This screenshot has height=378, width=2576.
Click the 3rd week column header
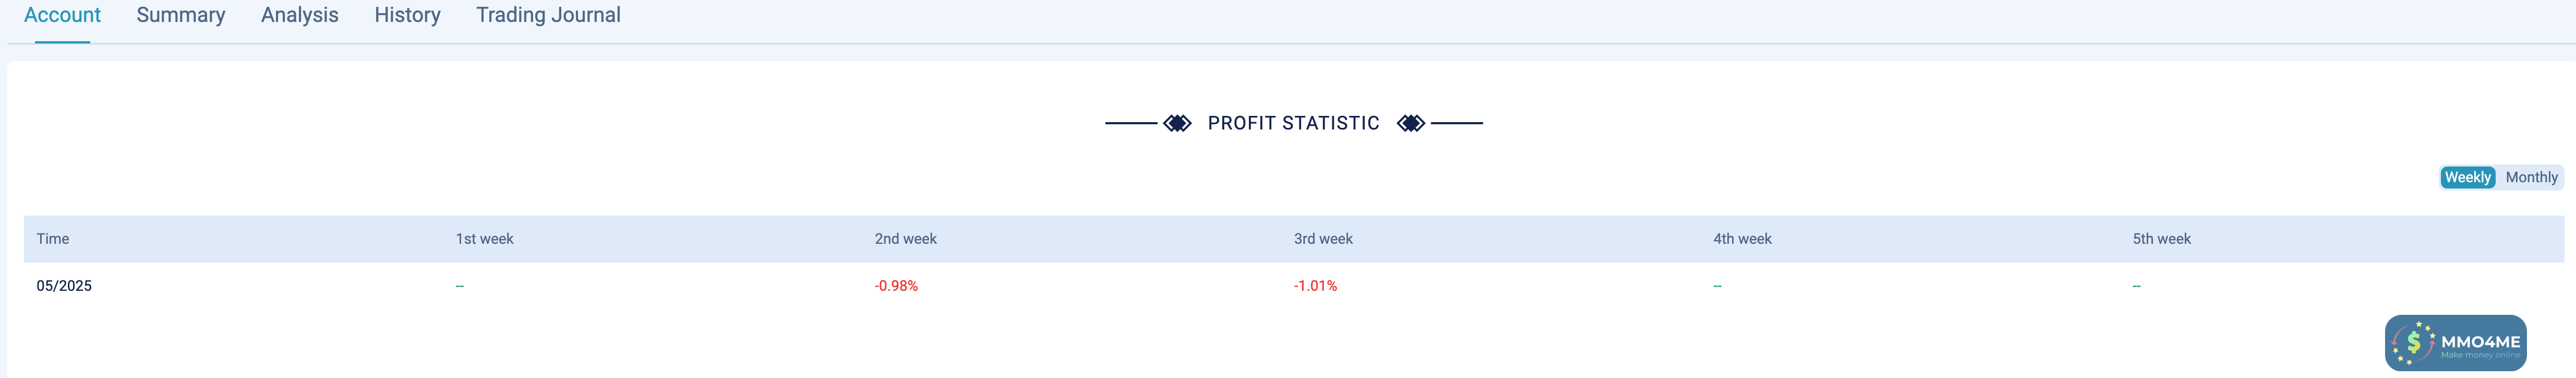pos(1323,239)
